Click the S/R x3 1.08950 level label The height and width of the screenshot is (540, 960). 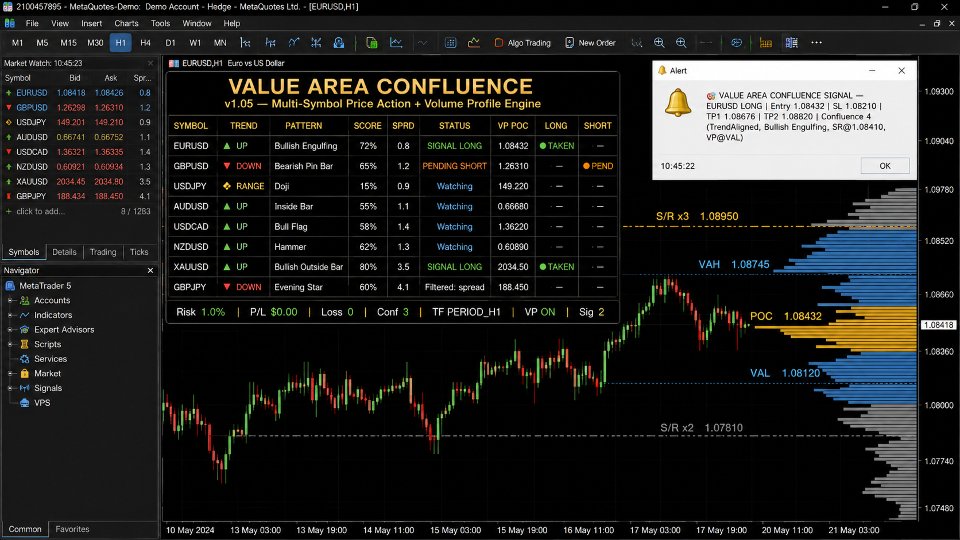(x=697, y=216)
